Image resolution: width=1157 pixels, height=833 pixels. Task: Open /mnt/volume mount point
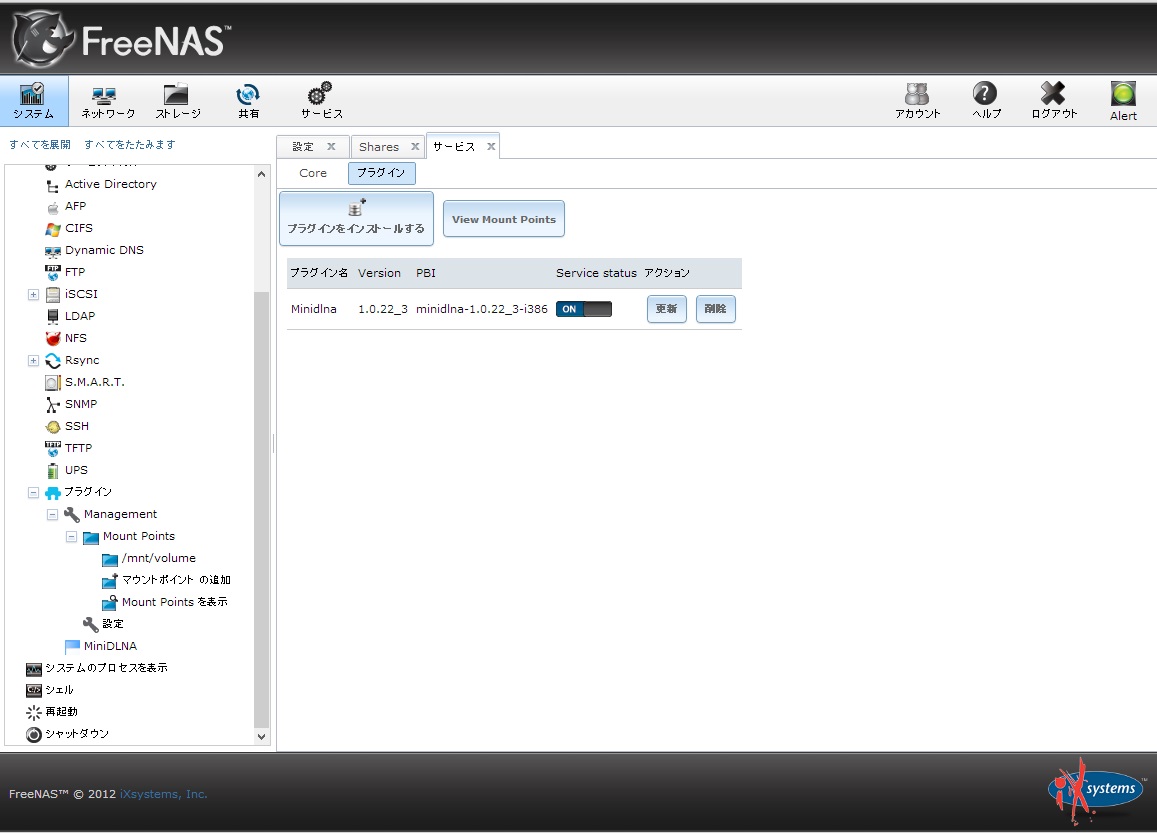pos(159,559)
